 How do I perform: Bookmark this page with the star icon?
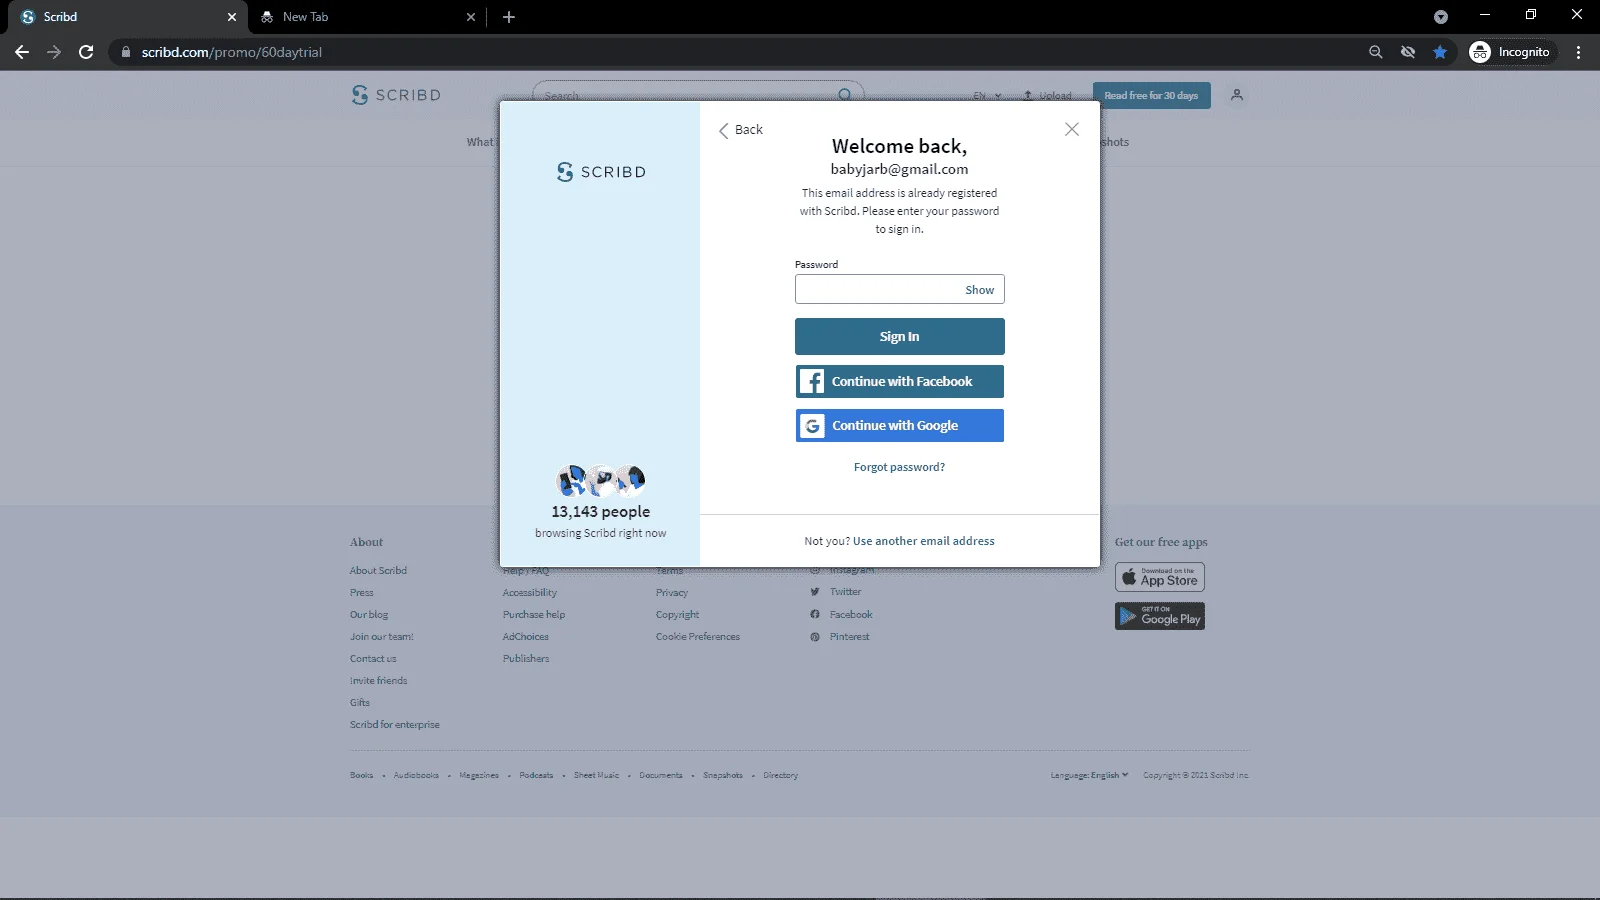(1440, 52)
